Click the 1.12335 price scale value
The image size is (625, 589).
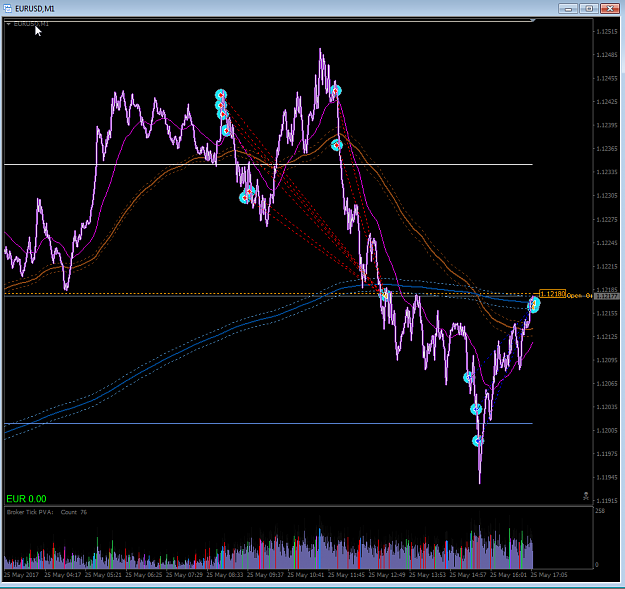(x=607, y=172)
